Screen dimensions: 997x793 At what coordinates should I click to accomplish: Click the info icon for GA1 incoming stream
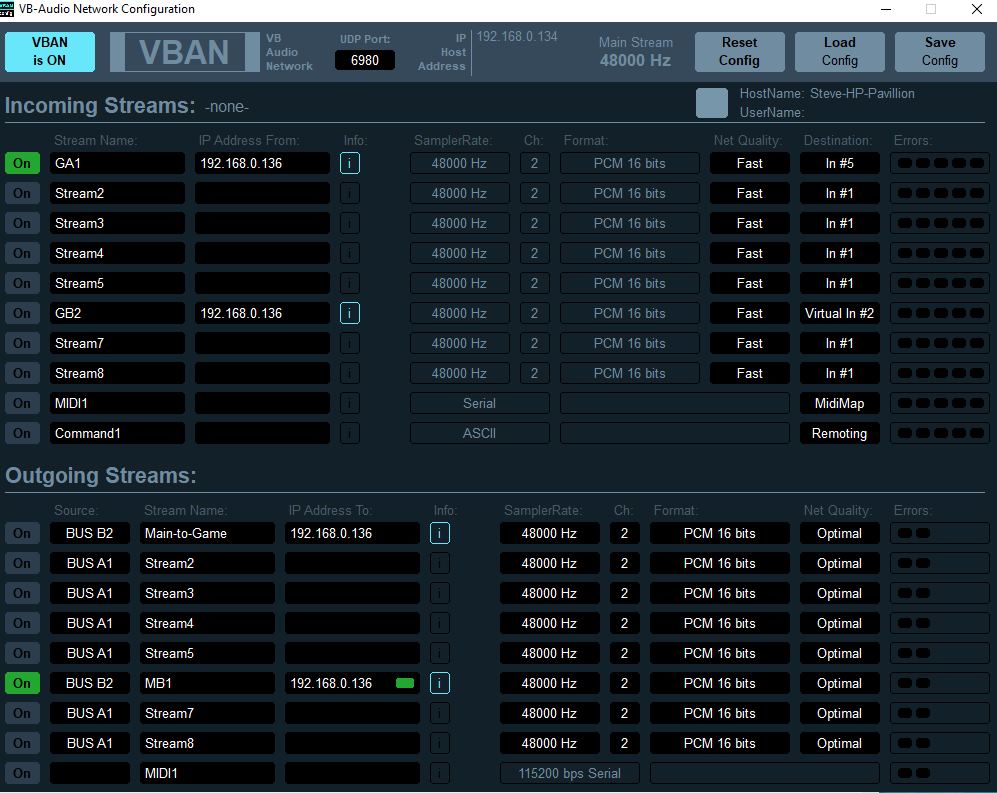tap(350, 163)
